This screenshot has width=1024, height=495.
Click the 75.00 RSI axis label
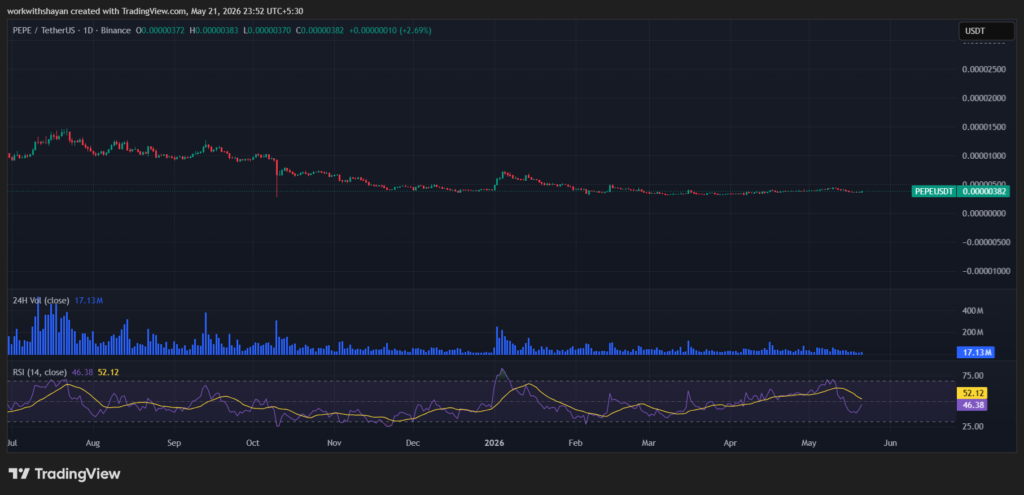coord(973,375)
